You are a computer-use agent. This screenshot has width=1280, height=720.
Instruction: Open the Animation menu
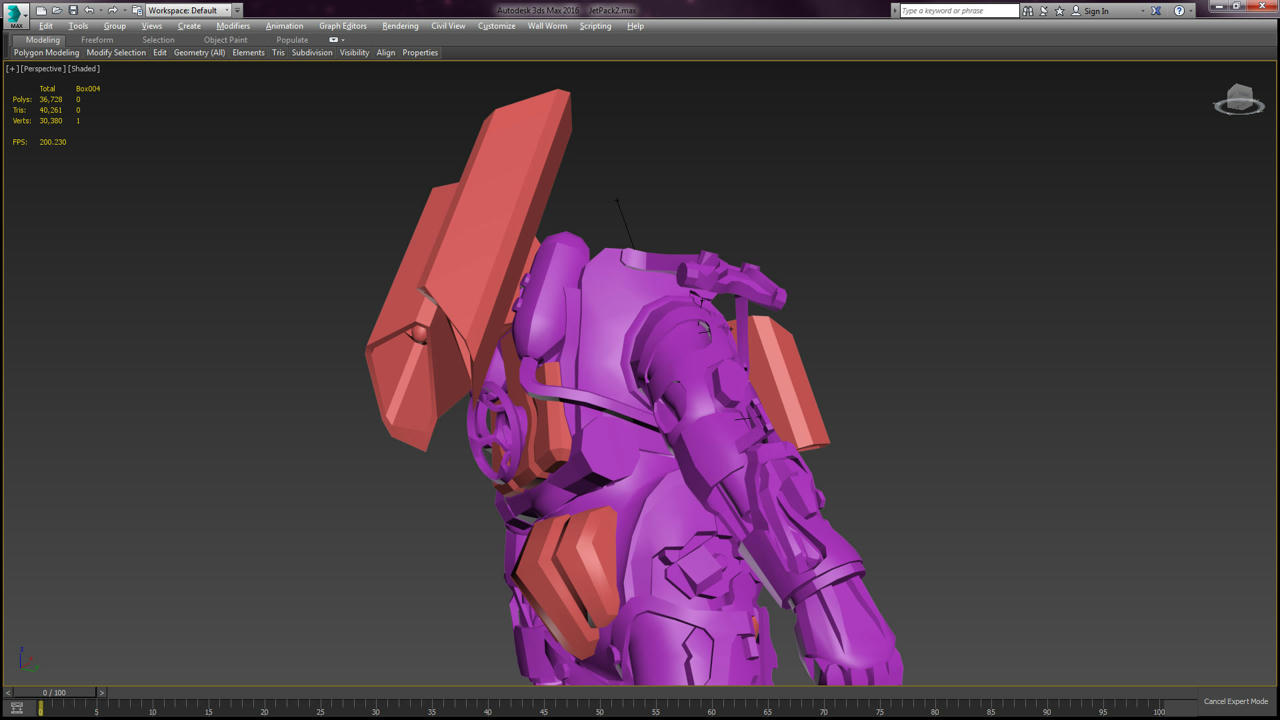point(284,26)
